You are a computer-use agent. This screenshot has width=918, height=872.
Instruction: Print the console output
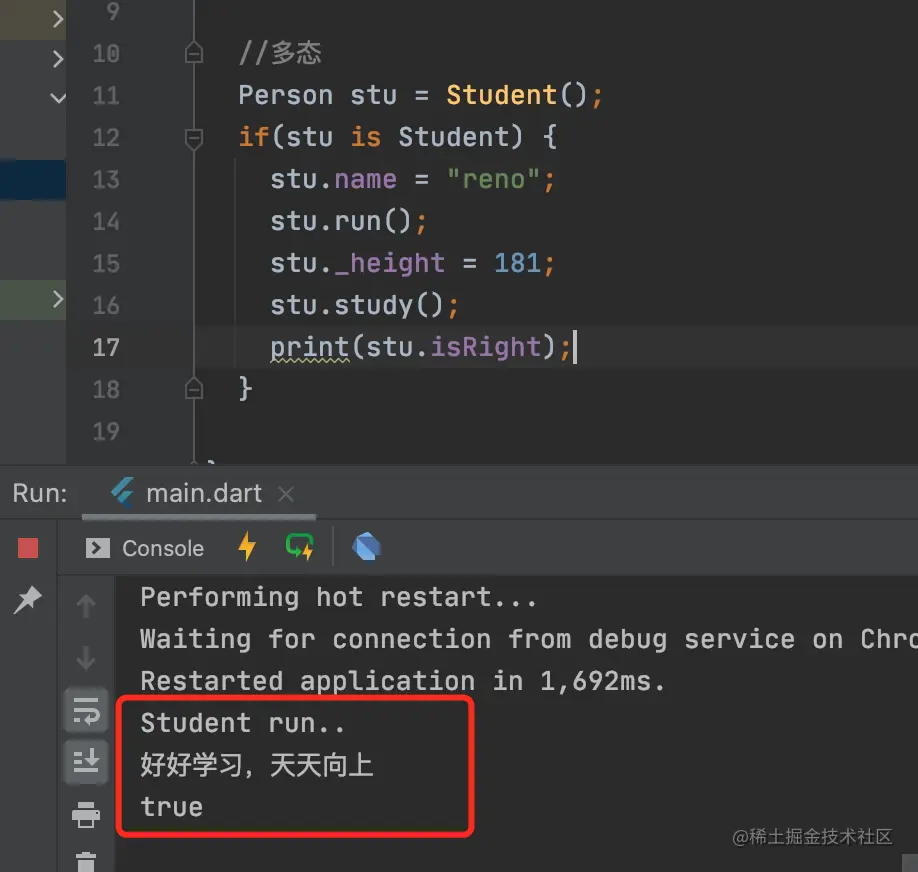(86, 814)
